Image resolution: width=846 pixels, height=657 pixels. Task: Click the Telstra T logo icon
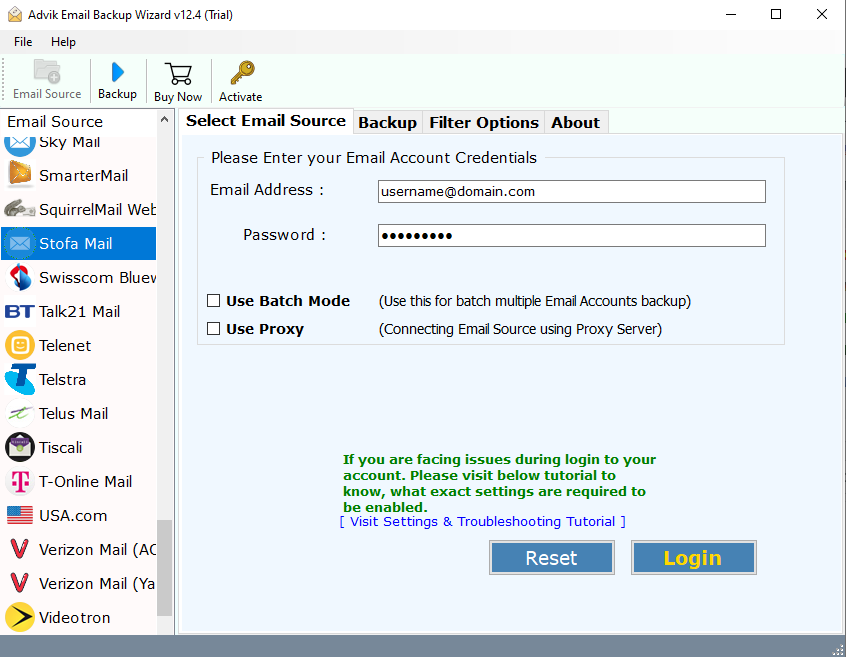coord(20,379)
